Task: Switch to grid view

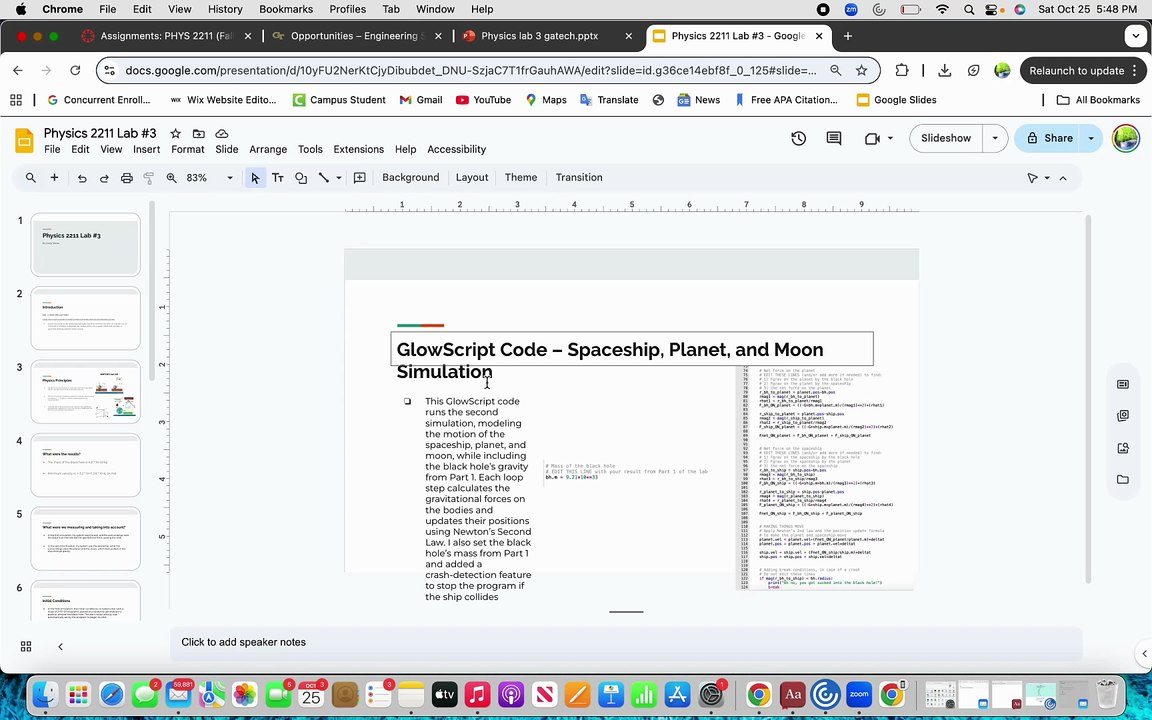Action: coord(26,647)
